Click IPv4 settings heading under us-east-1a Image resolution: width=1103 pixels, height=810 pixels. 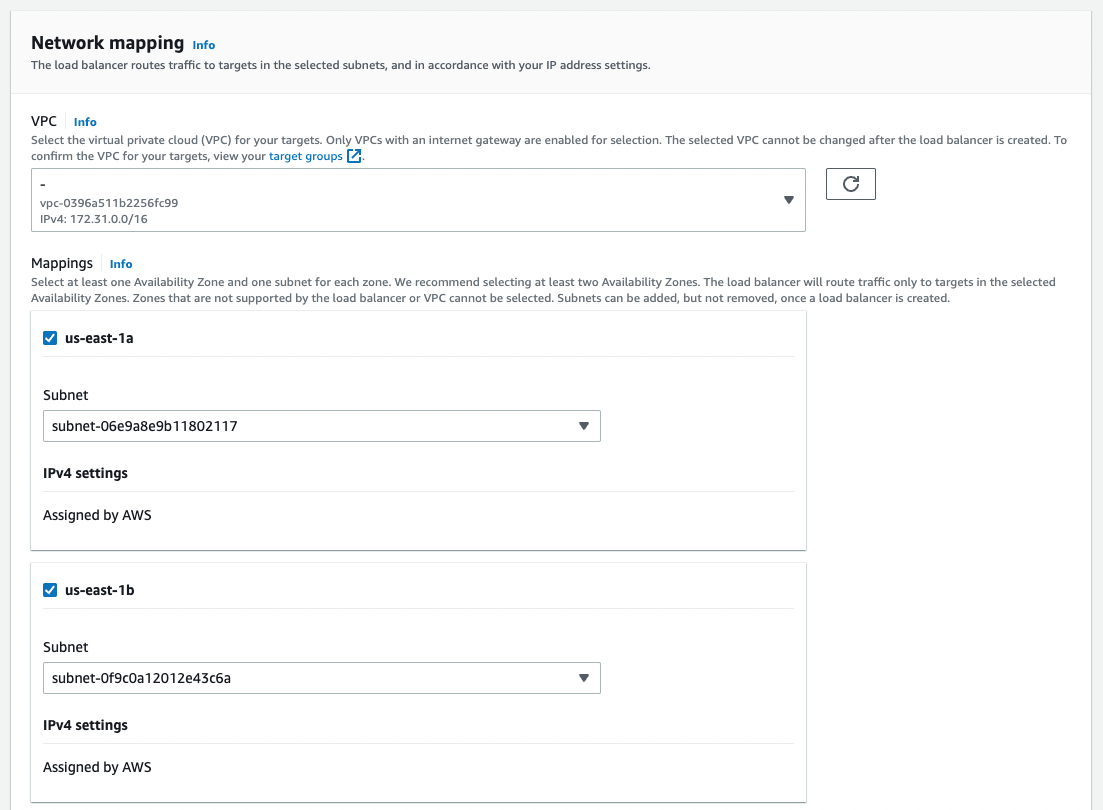pos(85,473)
